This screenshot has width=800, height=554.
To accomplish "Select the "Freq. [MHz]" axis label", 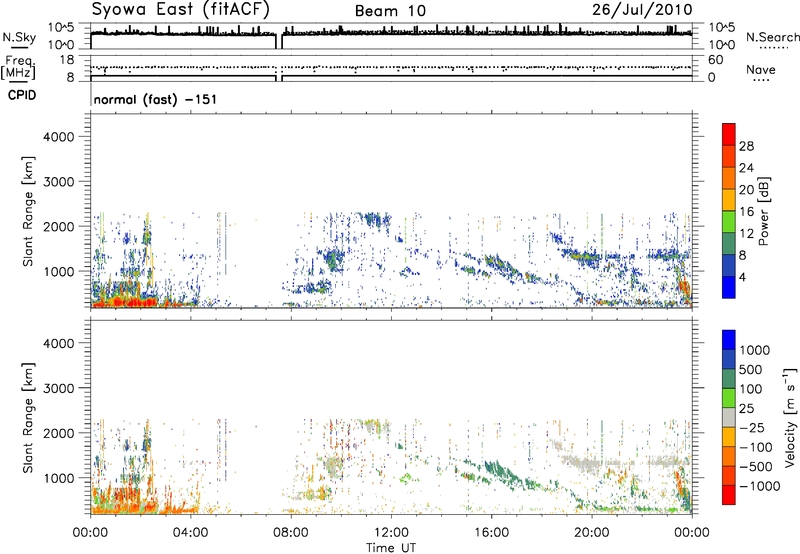I will (18, 68).
